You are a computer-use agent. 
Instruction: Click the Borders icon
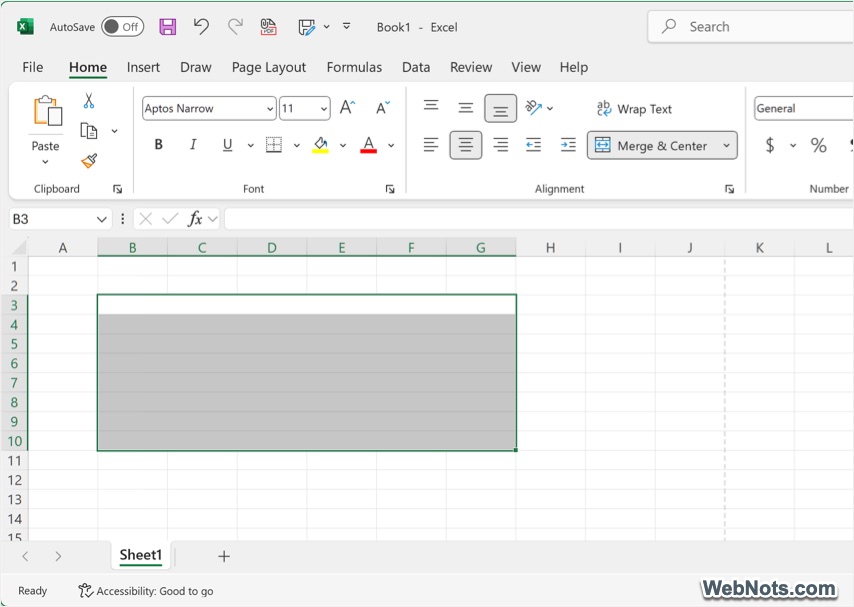tap(273, 145)
